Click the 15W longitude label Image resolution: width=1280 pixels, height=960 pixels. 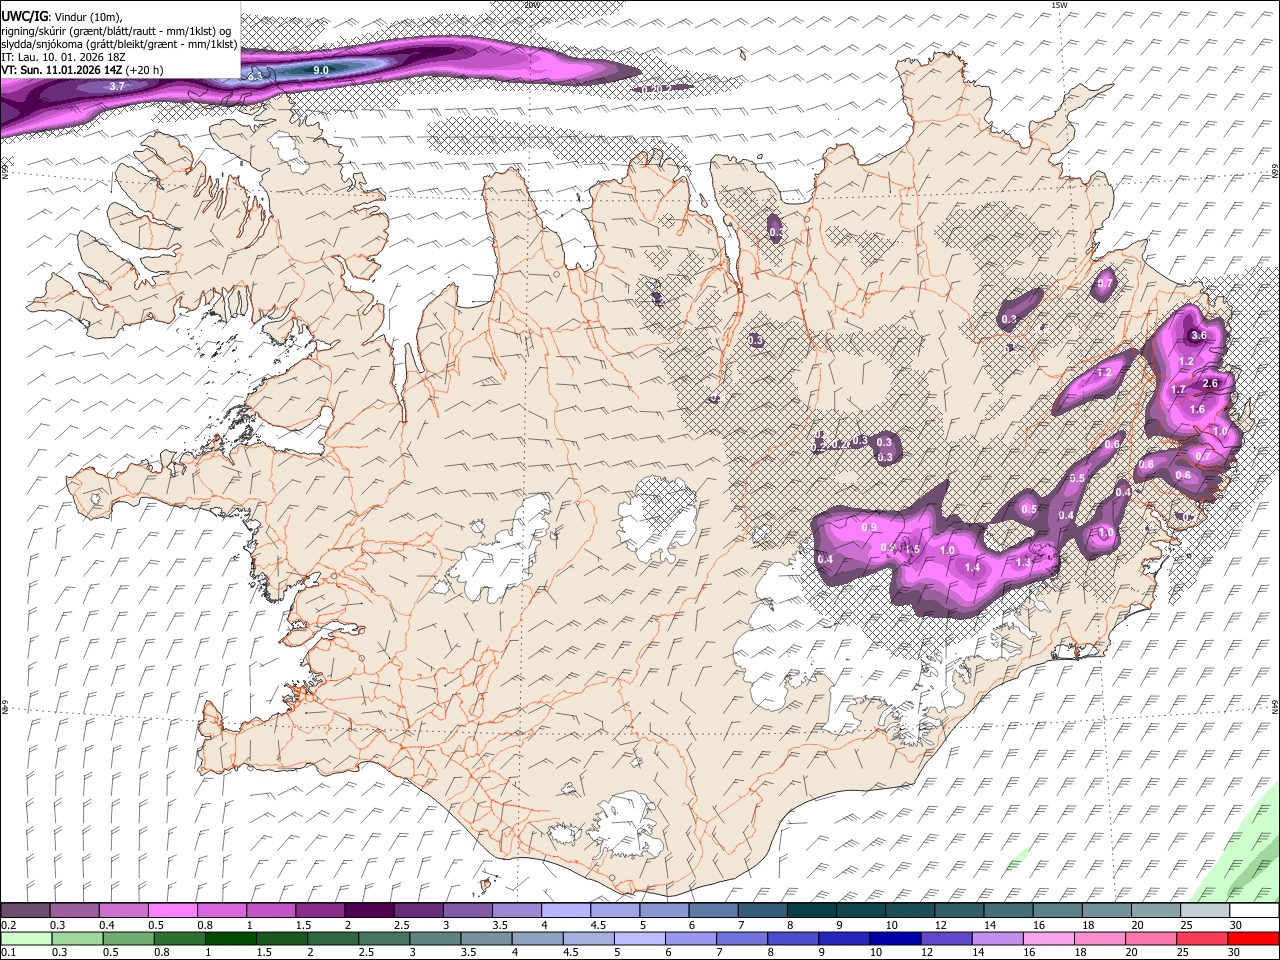pyautogui.click(x=1059, y=5)
